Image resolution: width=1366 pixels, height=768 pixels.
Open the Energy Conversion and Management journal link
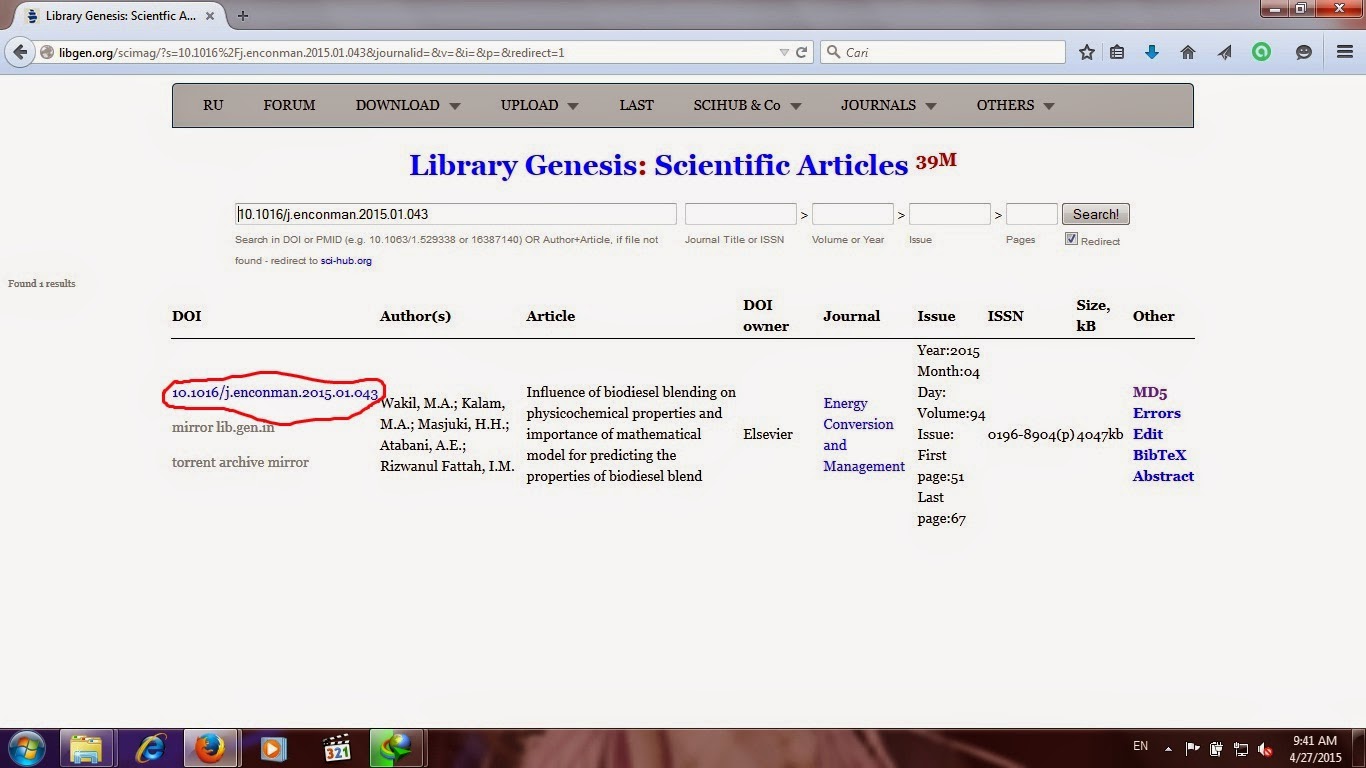coord(864,435)
